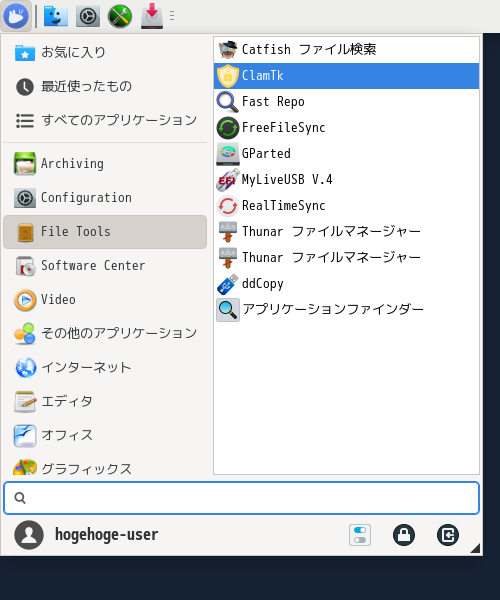500x600 pixels.
Task: Launch ClamTk antivirus
Action: pyautogui.click(x=346, y=76)
